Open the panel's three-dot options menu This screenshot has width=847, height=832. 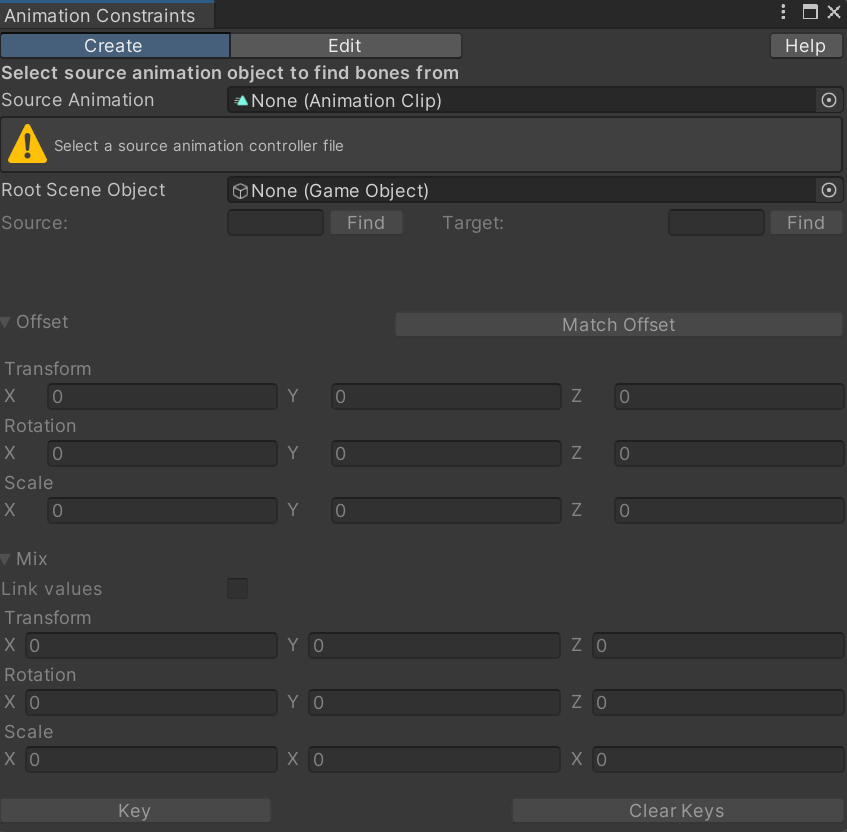[x=783, y=12]
